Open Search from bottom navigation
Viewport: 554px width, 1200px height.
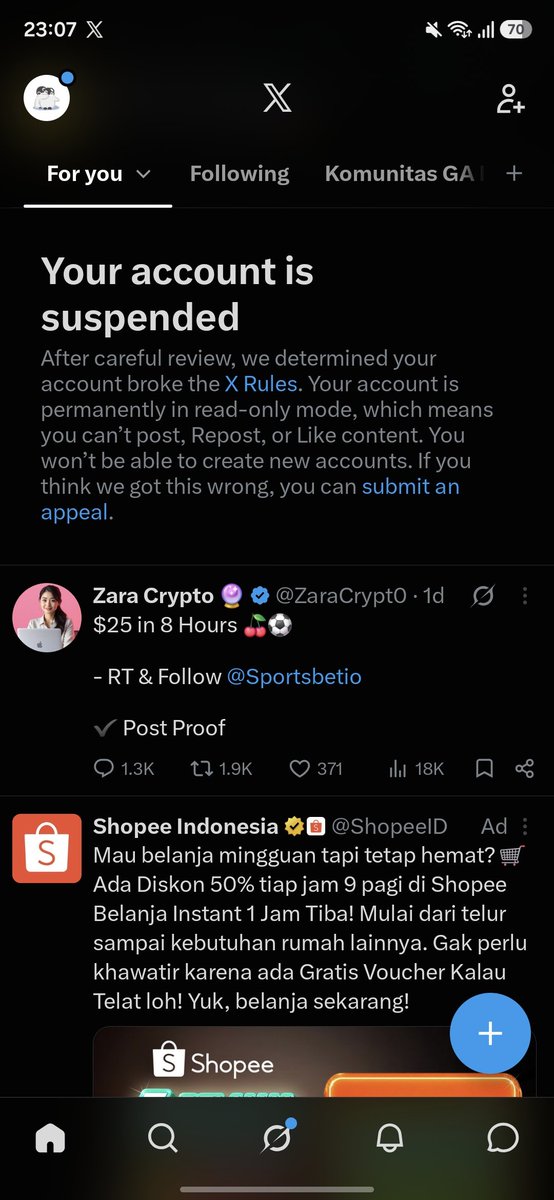[162, 1138]
